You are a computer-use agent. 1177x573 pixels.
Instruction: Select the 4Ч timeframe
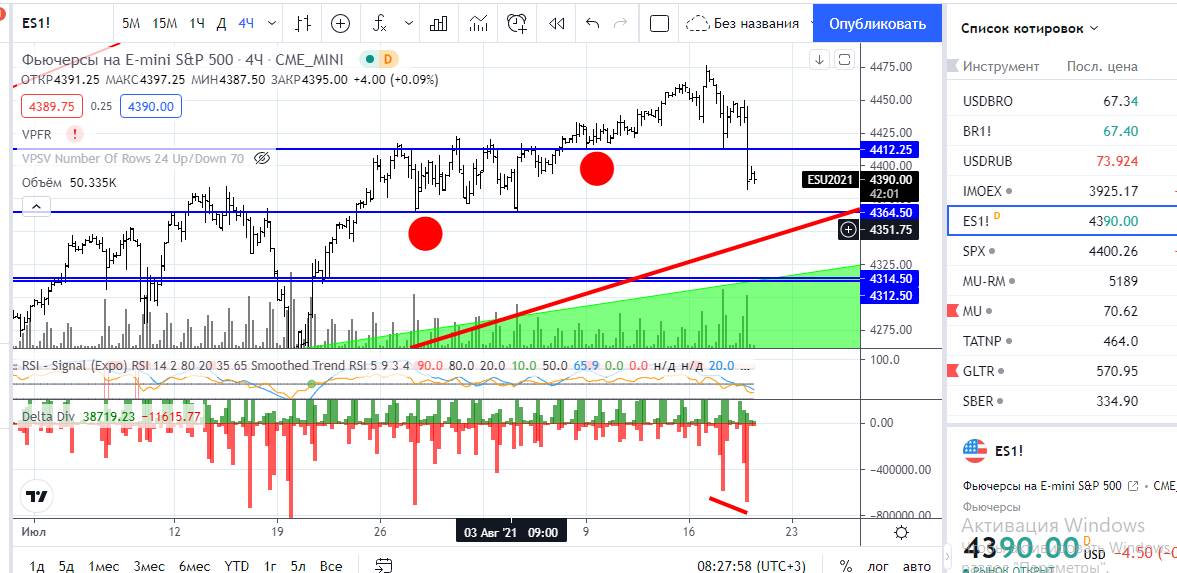pos(246,23)
